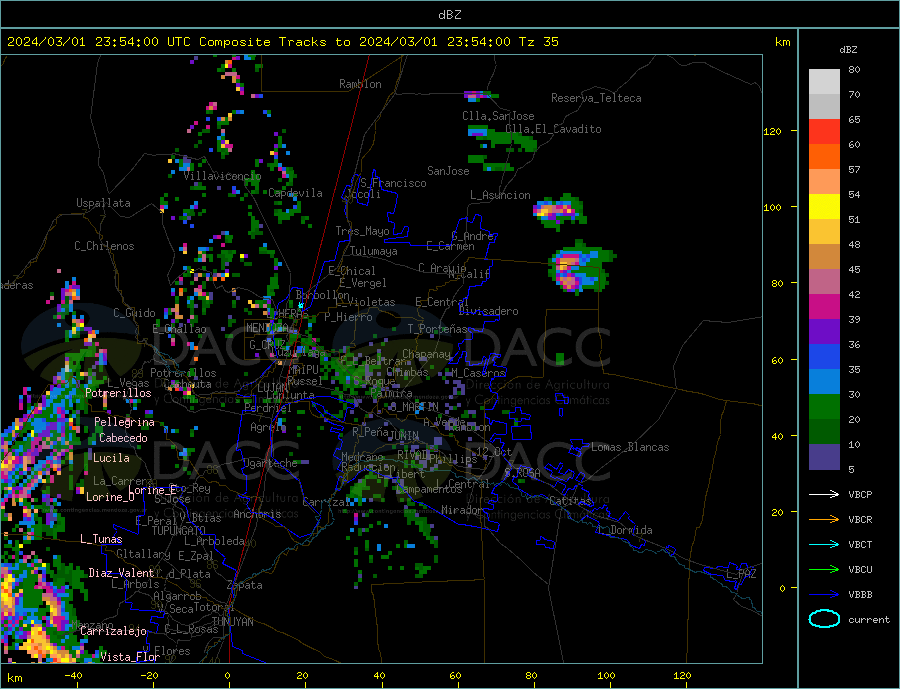
Task: Click the '120' value on the right km axis
Action: tap(773, 131)
